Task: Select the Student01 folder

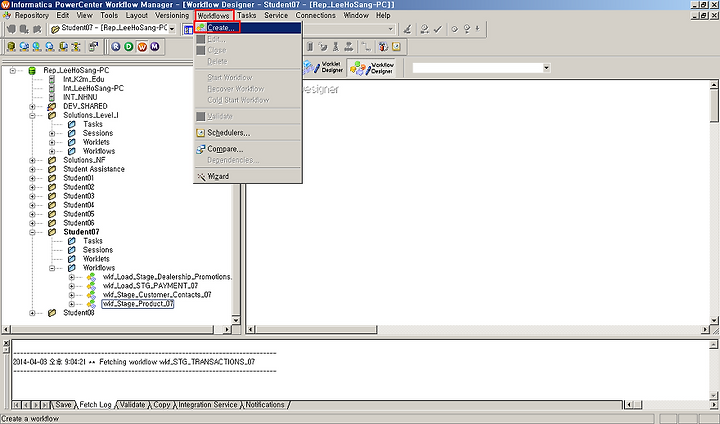Action: click(x=79, y=178)
